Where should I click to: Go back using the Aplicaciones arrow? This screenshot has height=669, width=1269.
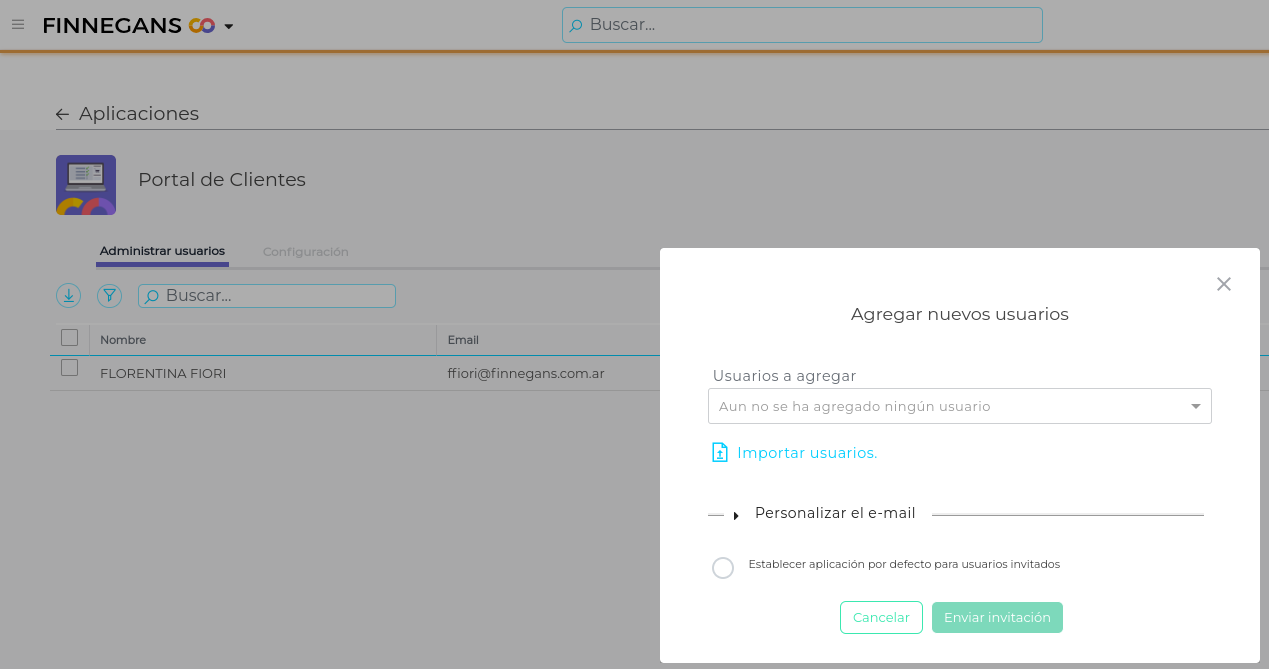tap(62, 114)
